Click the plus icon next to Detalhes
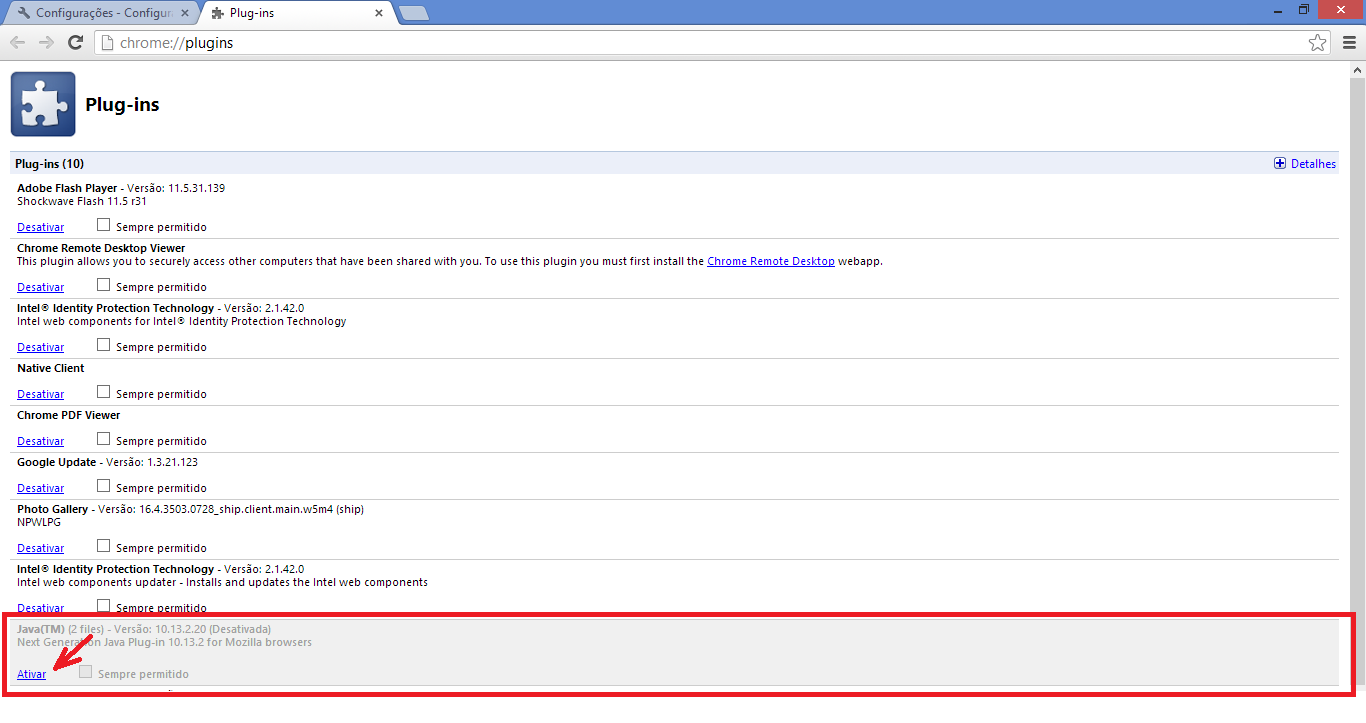The height and width of the screenshot is (723, 1366). [x=1280, y=164]
